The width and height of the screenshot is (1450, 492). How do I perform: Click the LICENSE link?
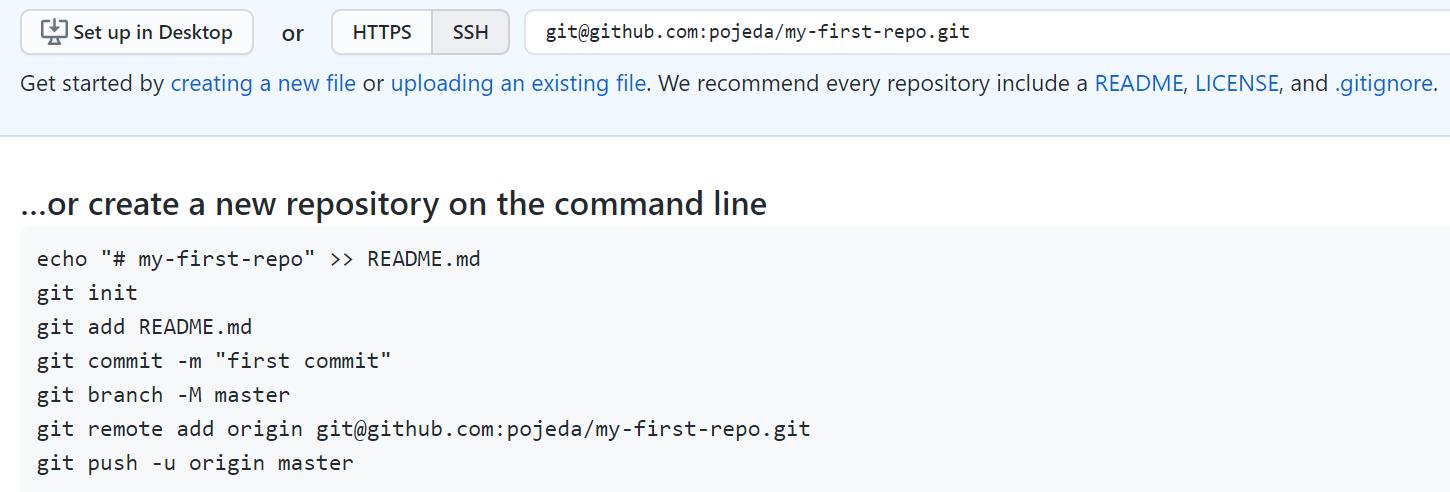pos(1236,84)
